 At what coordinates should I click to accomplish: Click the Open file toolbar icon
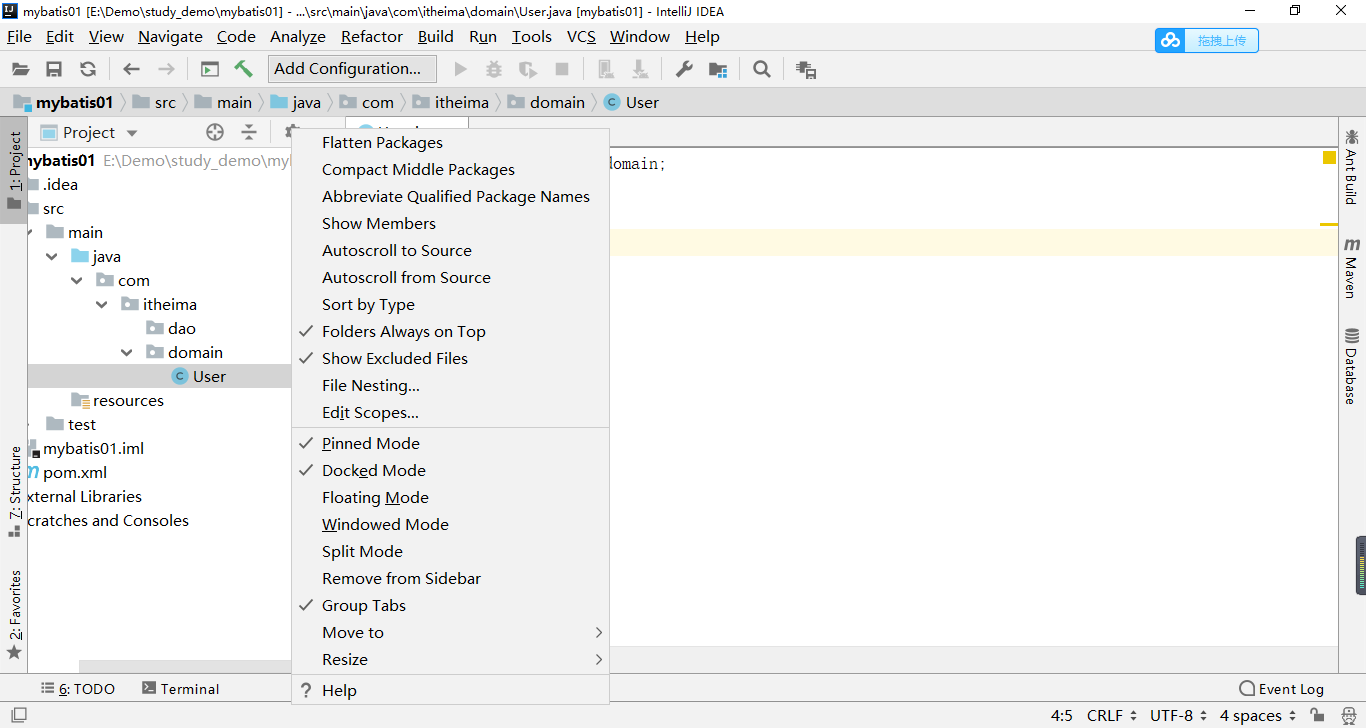coord(20,69)
